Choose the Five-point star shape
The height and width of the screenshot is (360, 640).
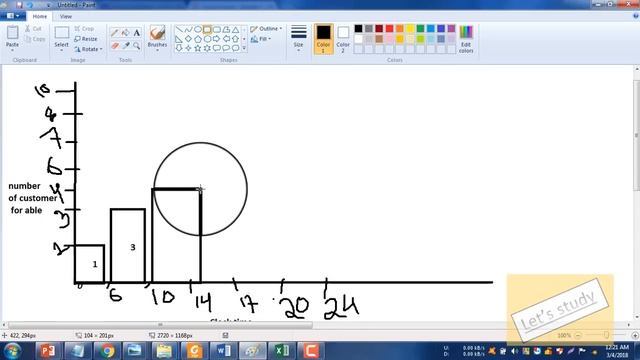tap(198, 48)
